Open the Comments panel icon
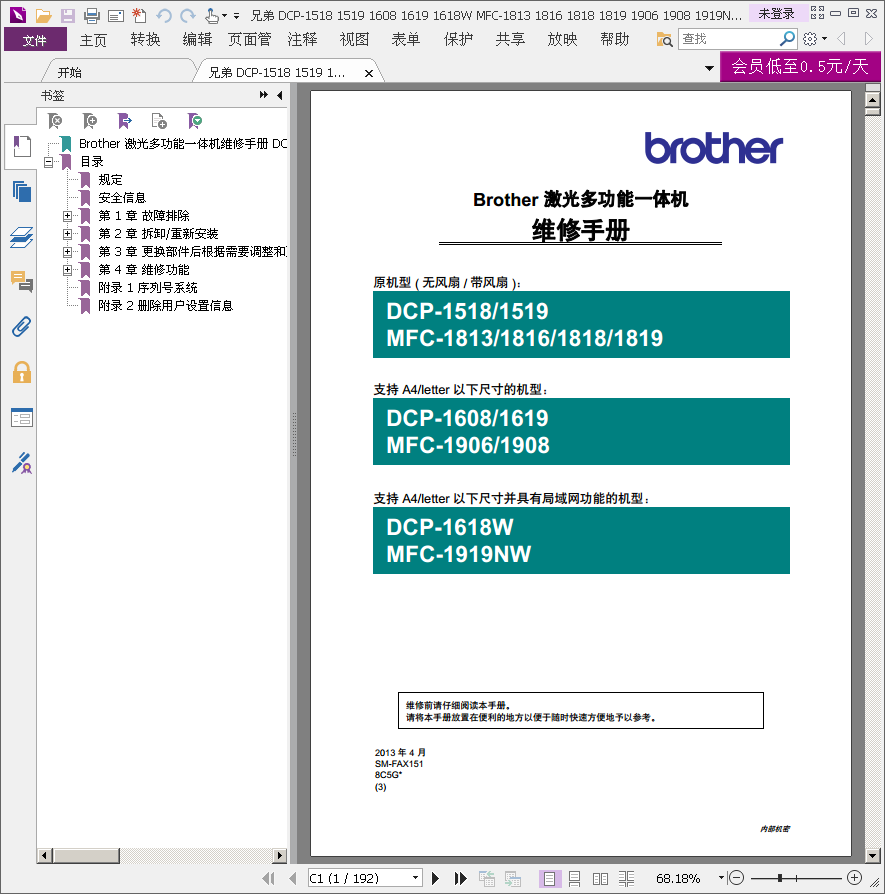This screenshot has width=885, height=894. [22, 282]
